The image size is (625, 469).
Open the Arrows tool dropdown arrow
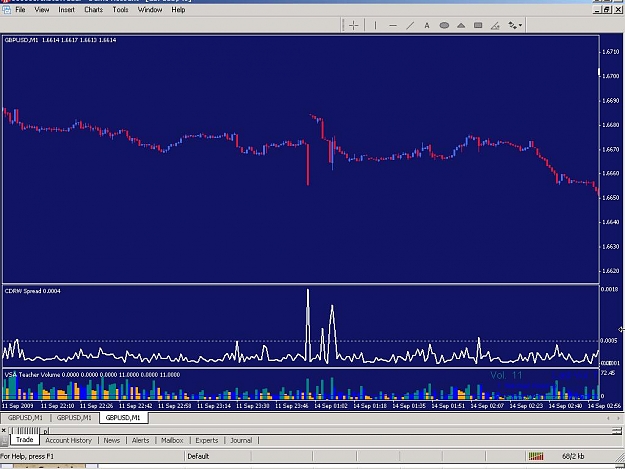tap(521, 26)
